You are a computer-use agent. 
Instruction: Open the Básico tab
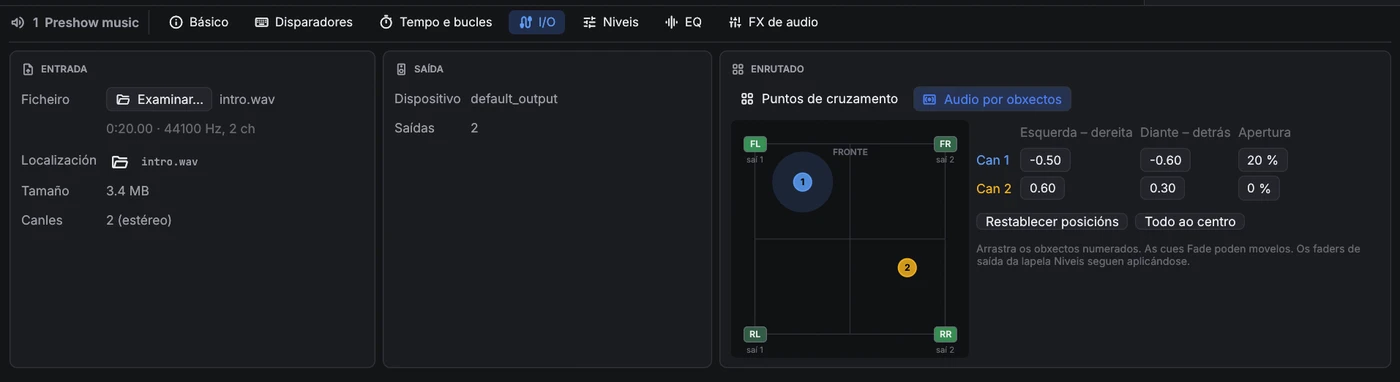tap(199, 22)
